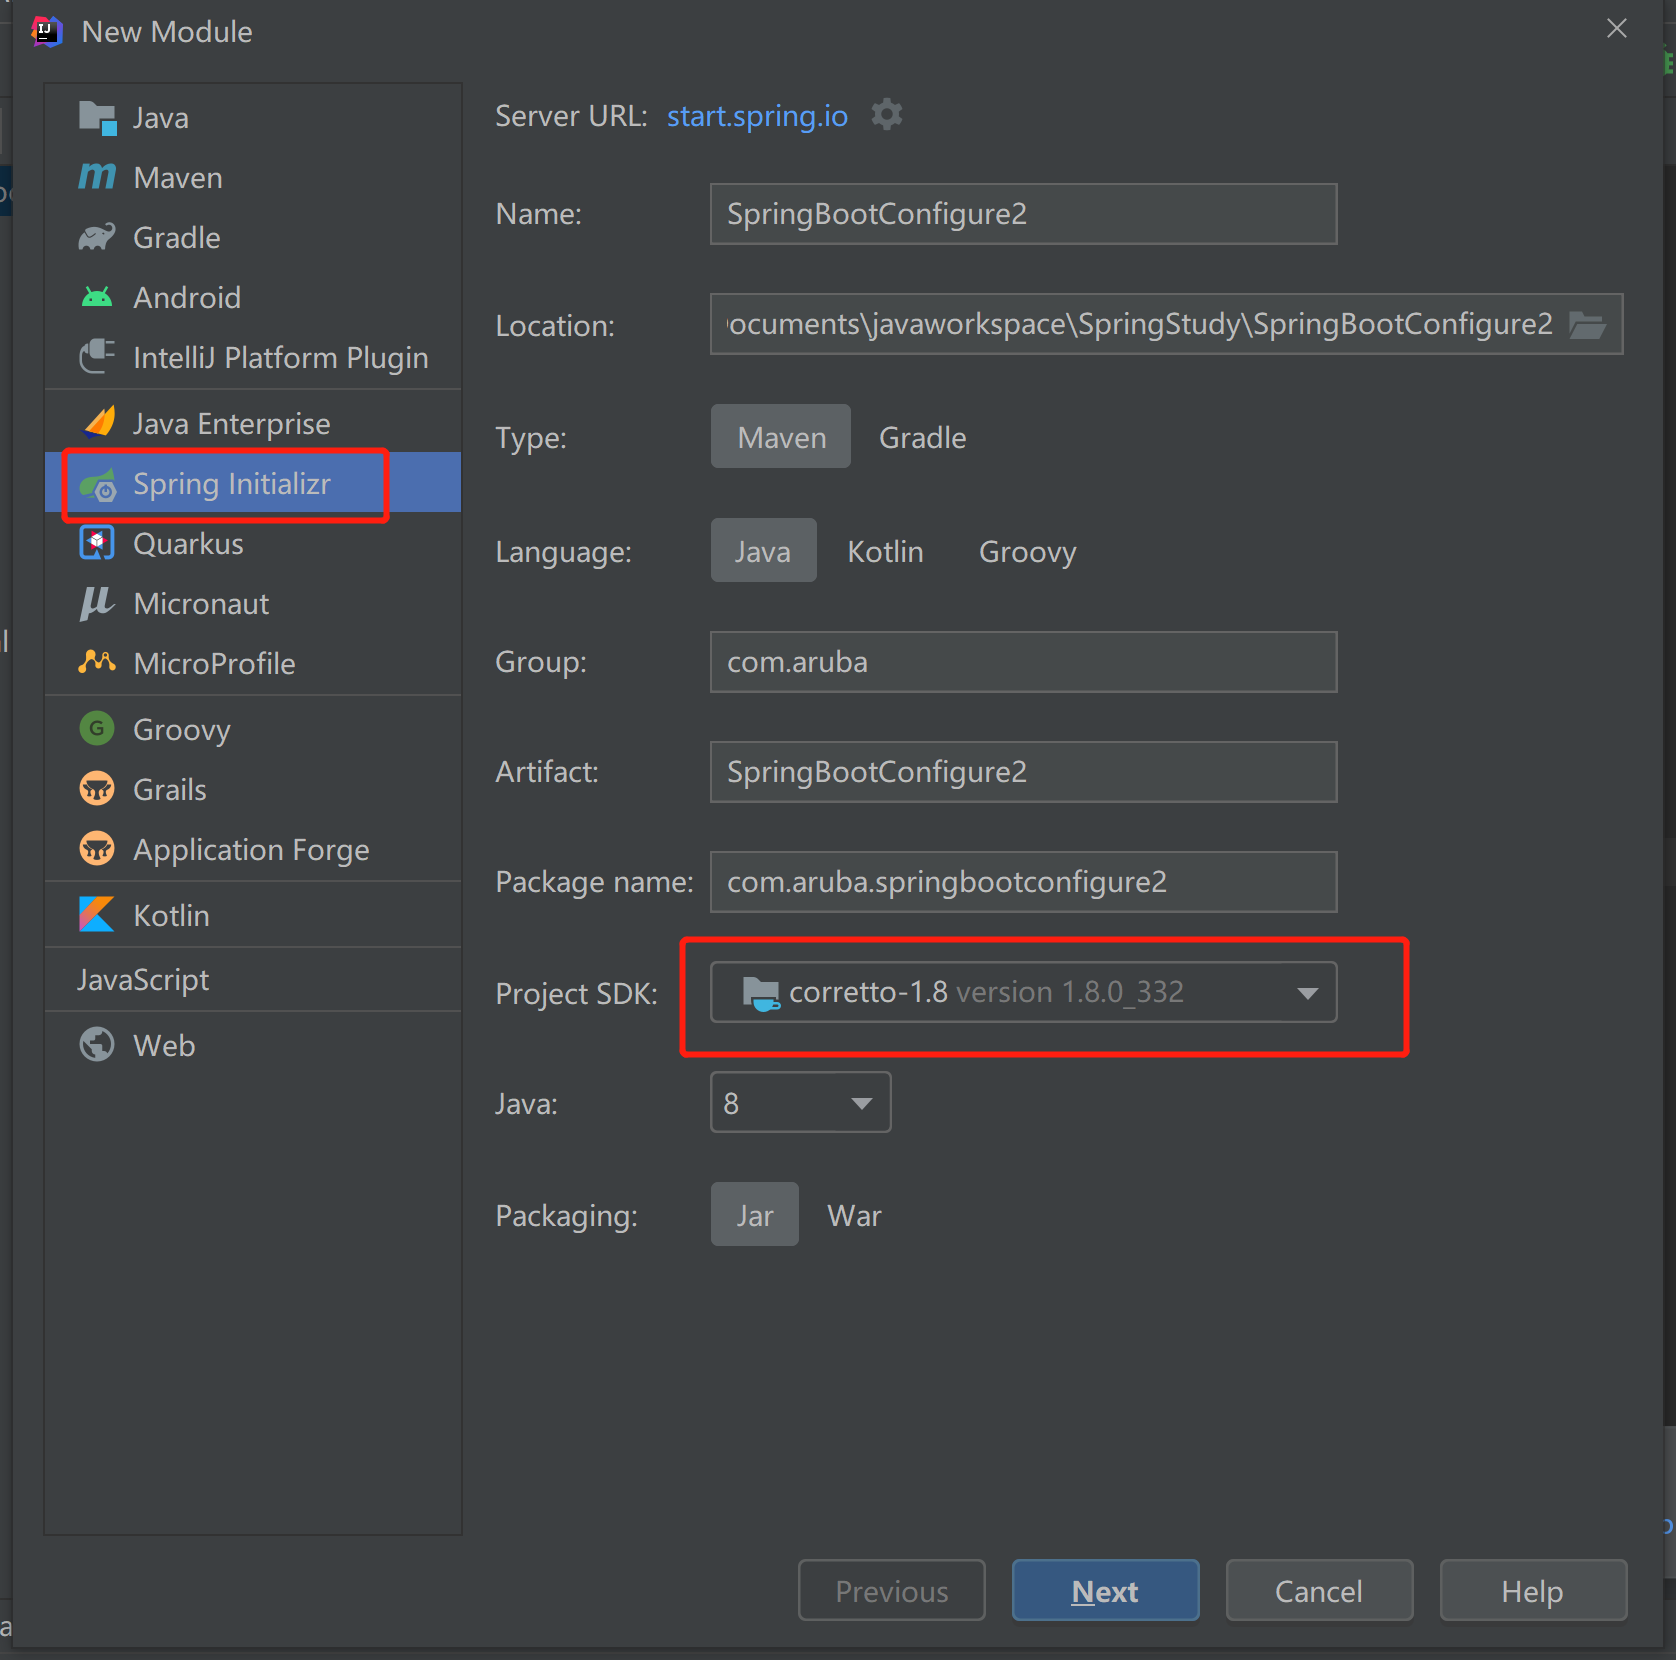Click the Spring Initializr leaf icon

click(98, 484)
